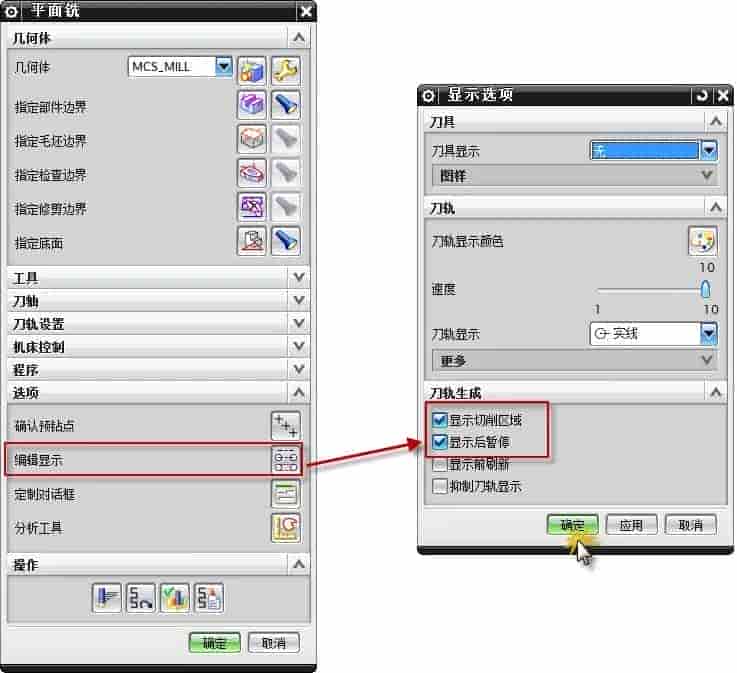The image size is (737, 673).
Task: Open the MCS_MILL geometry dropdown
Action: (224, 66)
